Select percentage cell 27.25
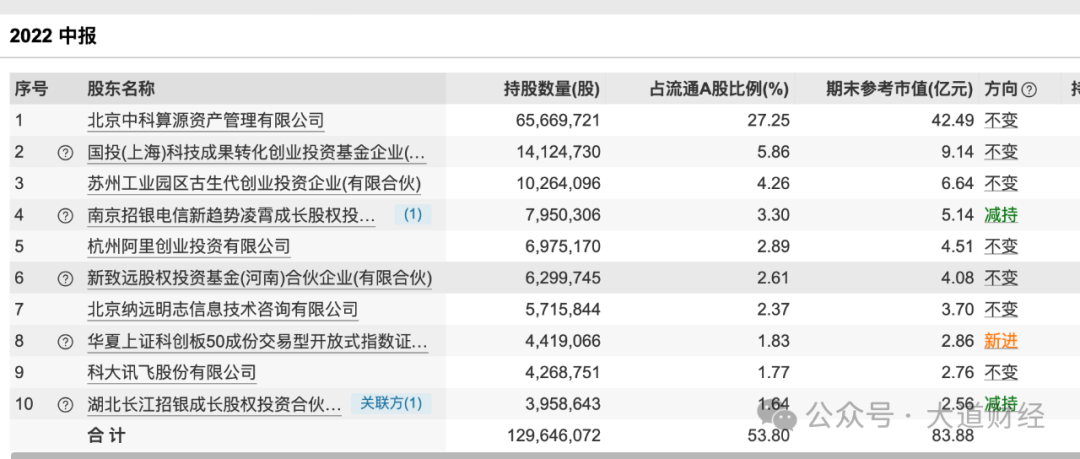This screenshot has width=1080, height=459. (769, 121)
